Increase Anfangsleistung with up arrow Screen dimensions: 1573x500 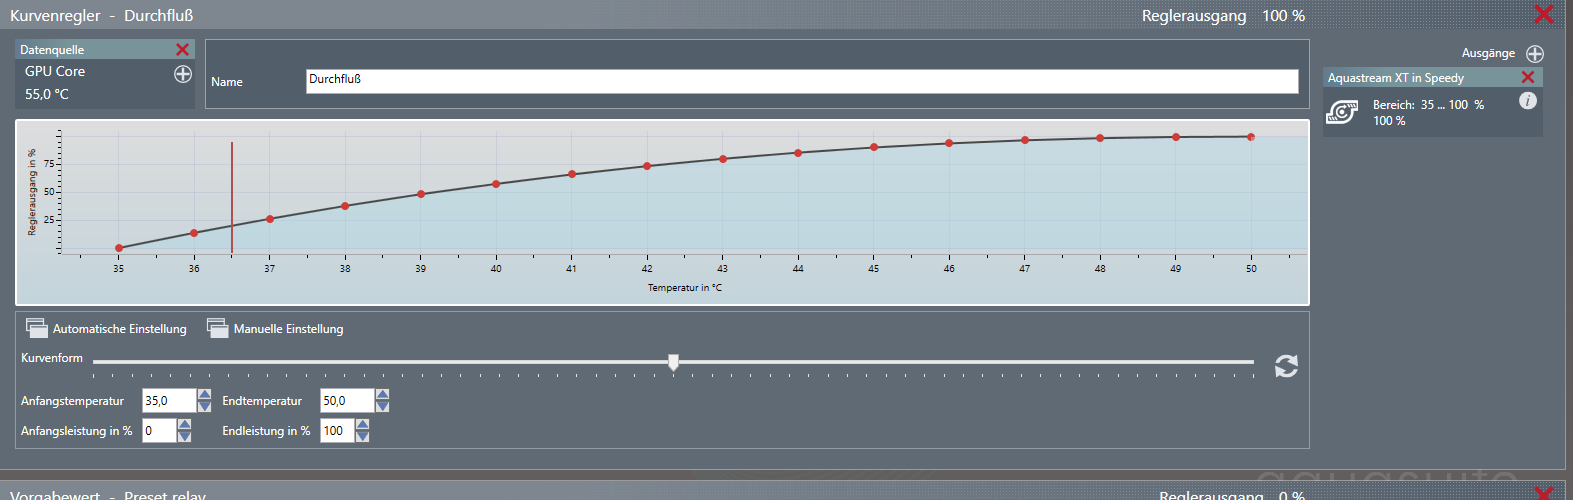(x=184, y=425)
